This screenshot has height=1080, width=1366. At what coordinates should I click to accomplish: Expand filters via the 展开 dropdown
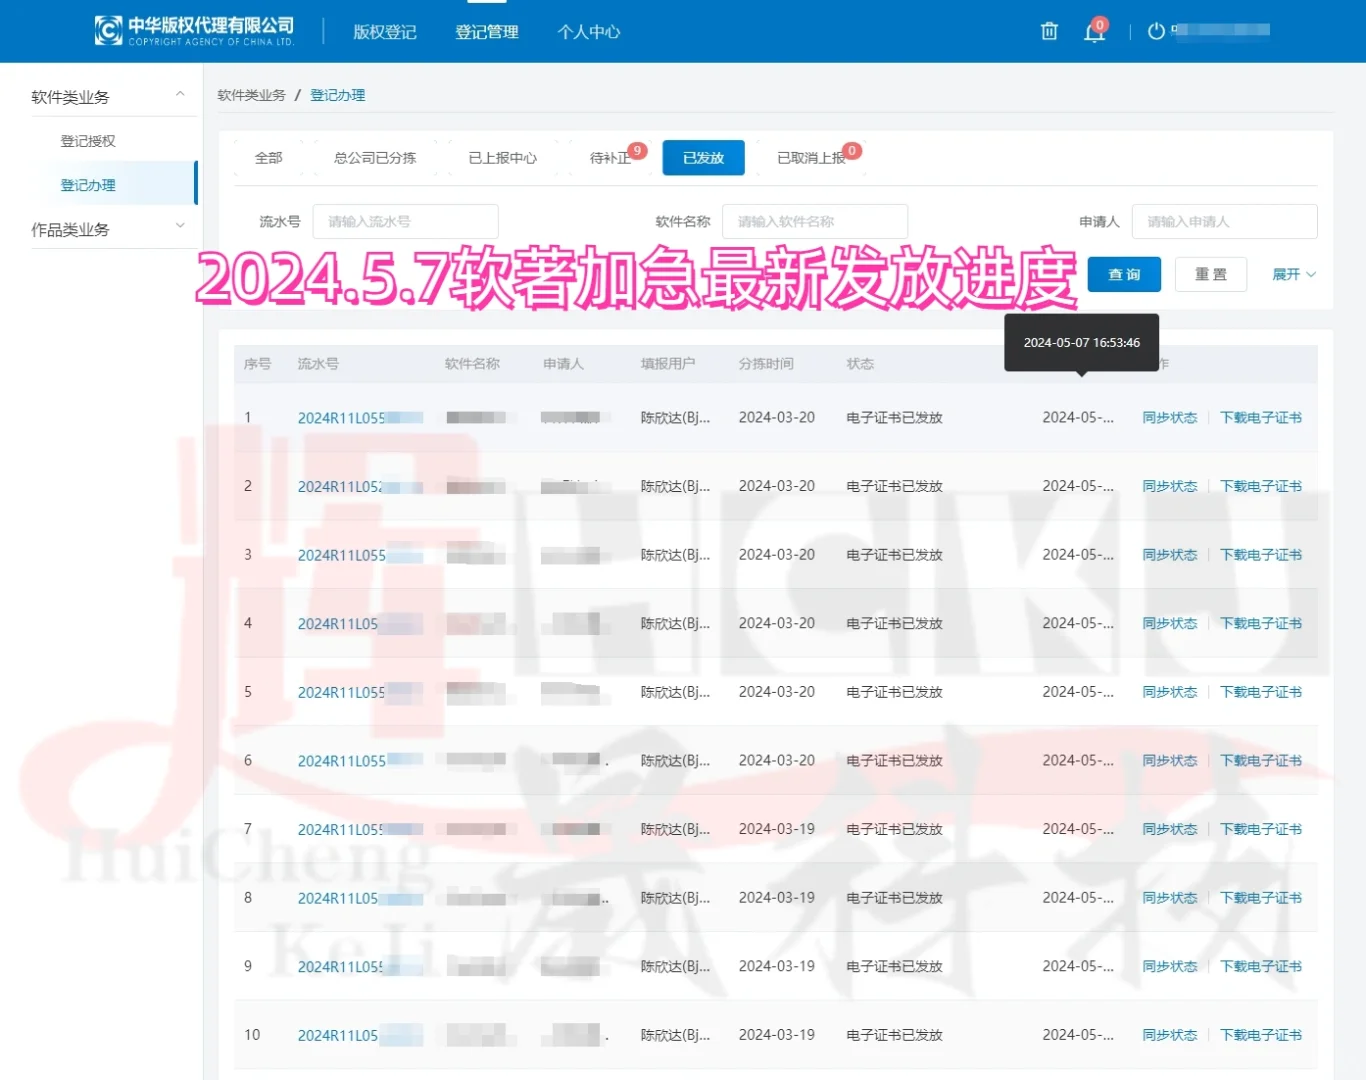coord(1292,274)
